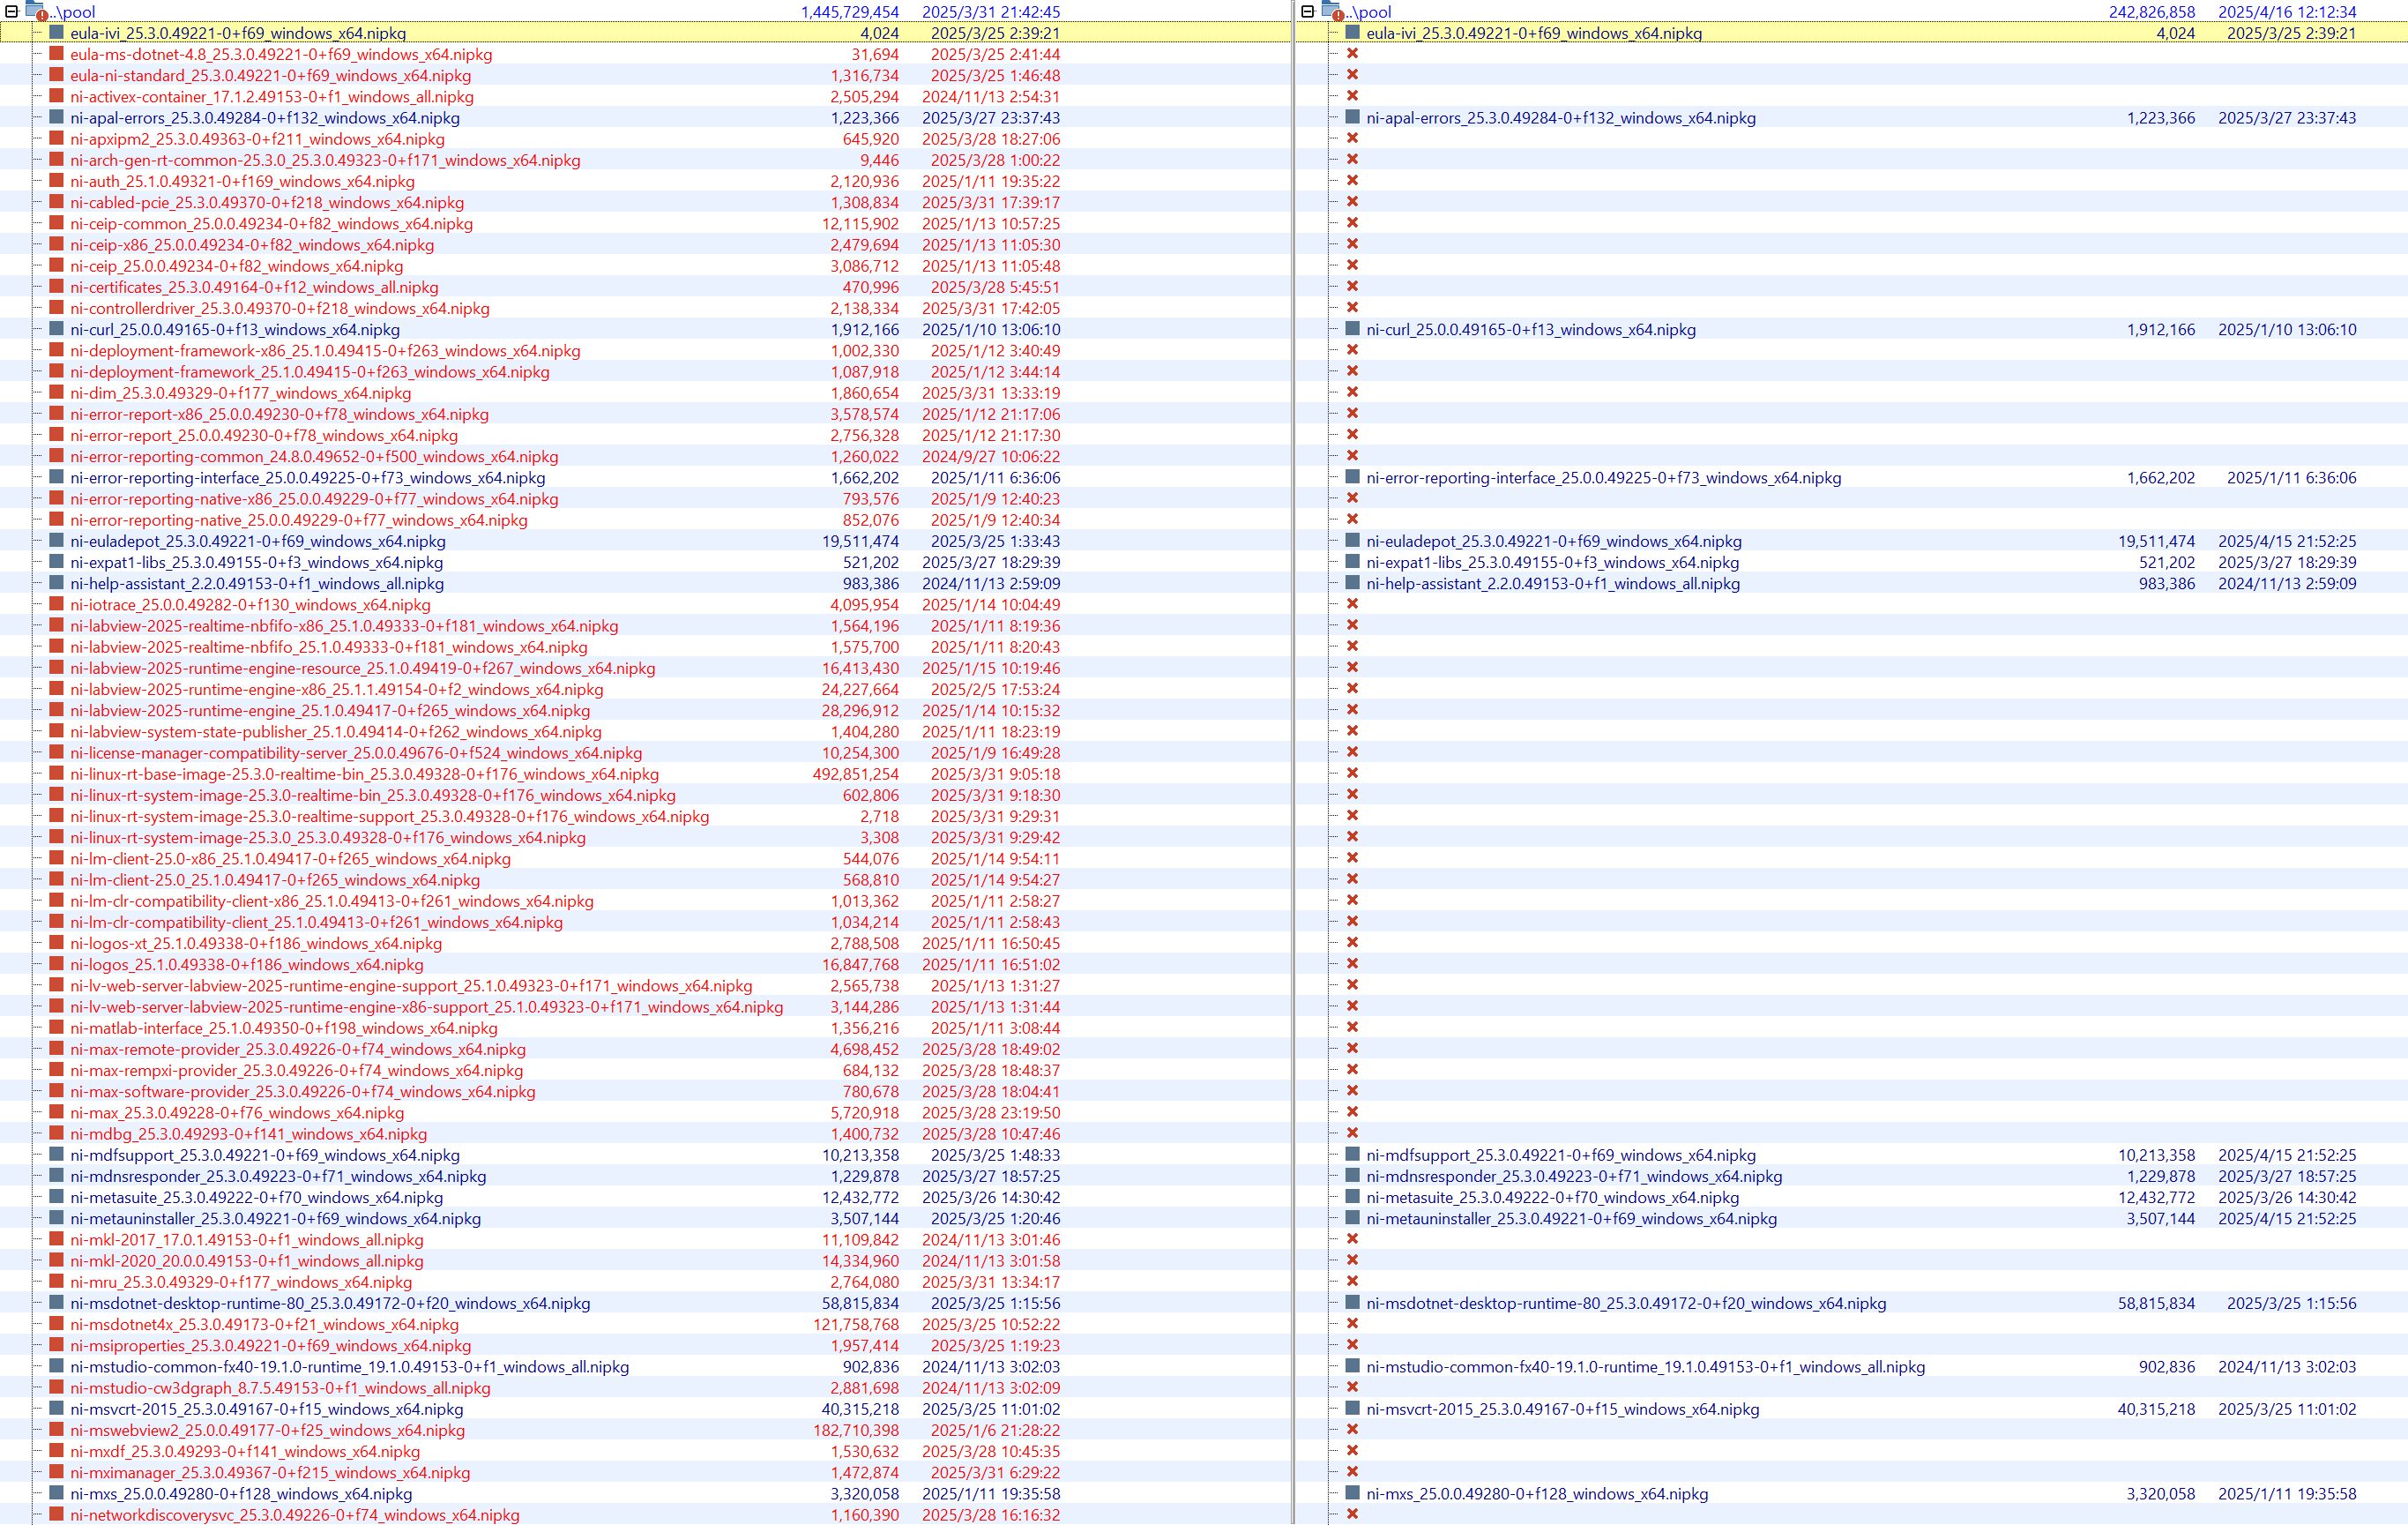
Task: Click the file icon of ni-mkl-2017 package
Action: click(x=57, y=1239)
